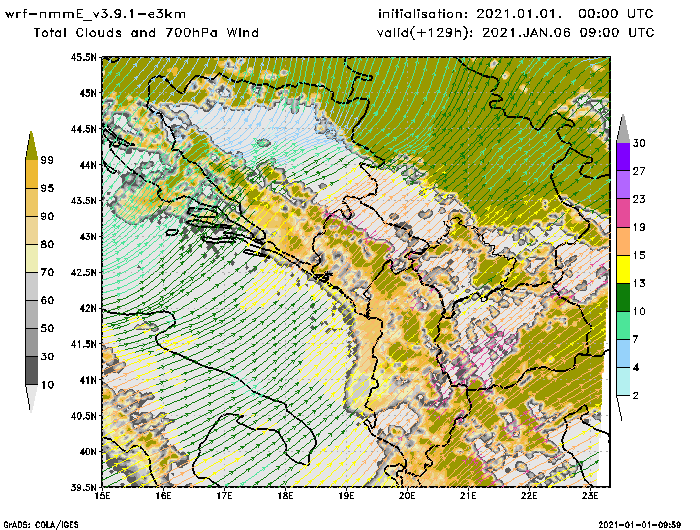This screenshot has width=700, height=530.
Task: Click the 10 percent dark gray cloud swatch
Action: click(x=32, y=371)
